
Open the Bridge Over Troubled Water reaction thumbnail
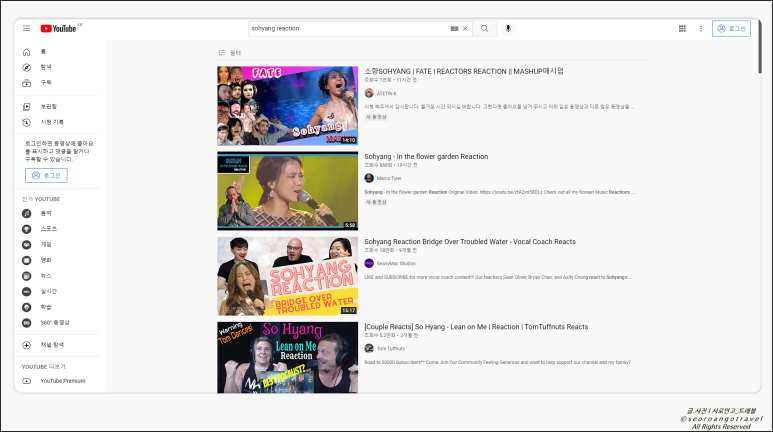pos(287,276)
